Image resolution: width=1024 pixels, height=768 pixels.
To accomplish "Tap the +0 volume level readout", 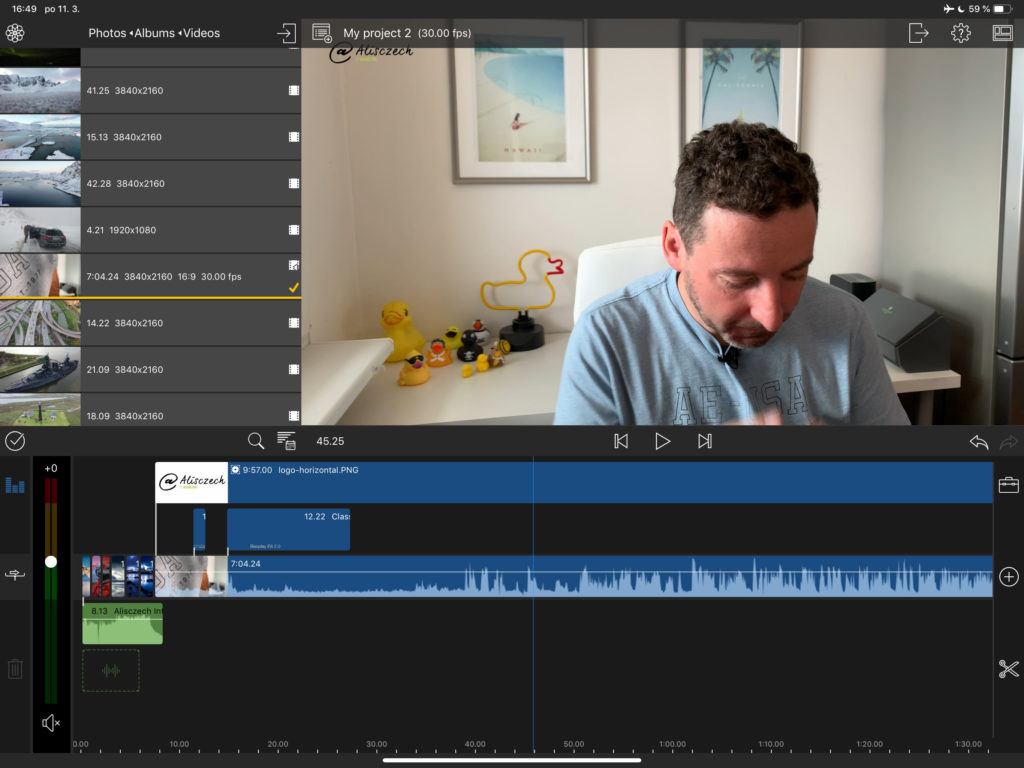I will (51, 468).
